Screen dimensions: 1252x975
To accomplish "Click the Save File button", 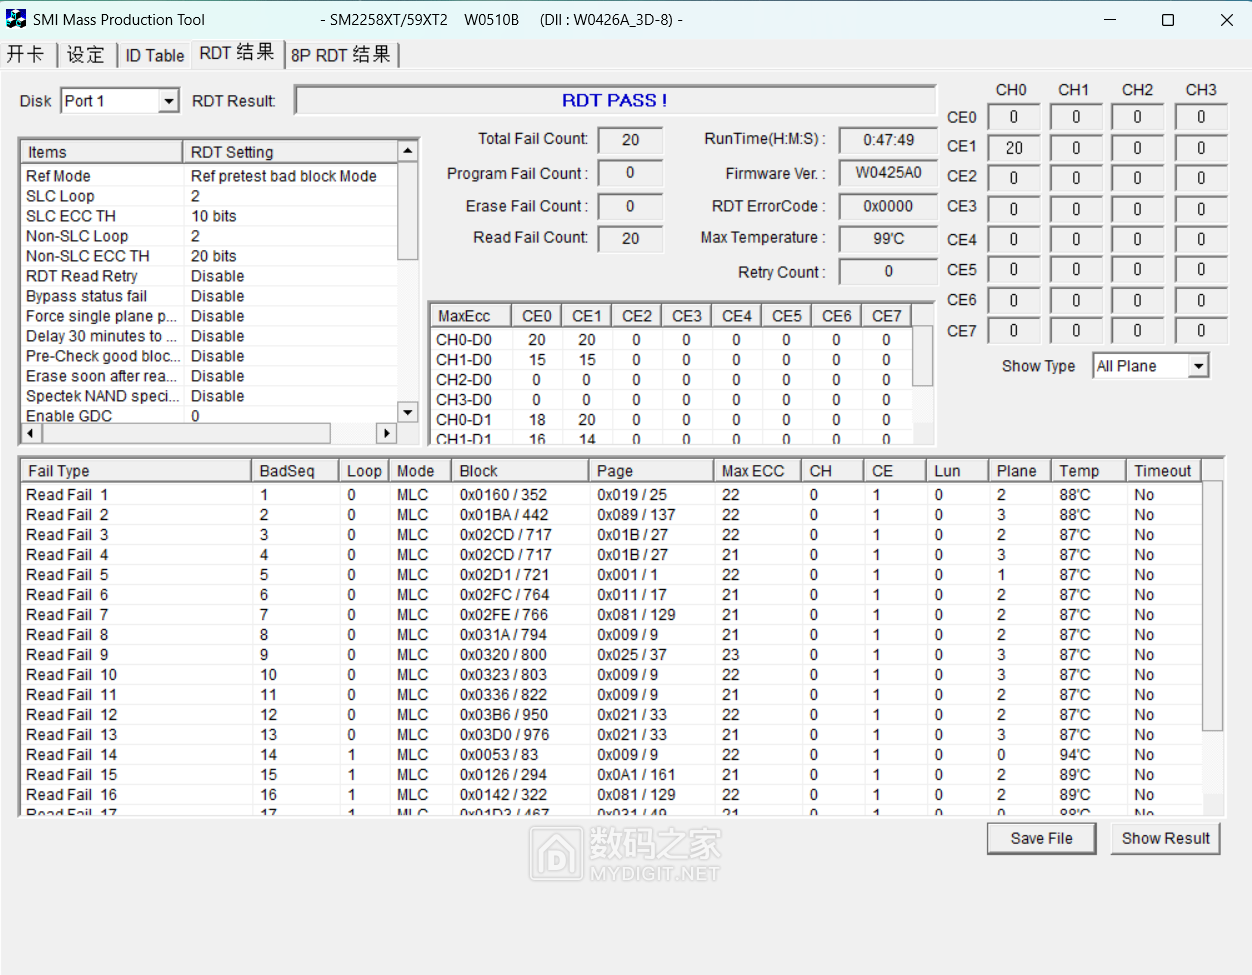I will pos(1041,838).
